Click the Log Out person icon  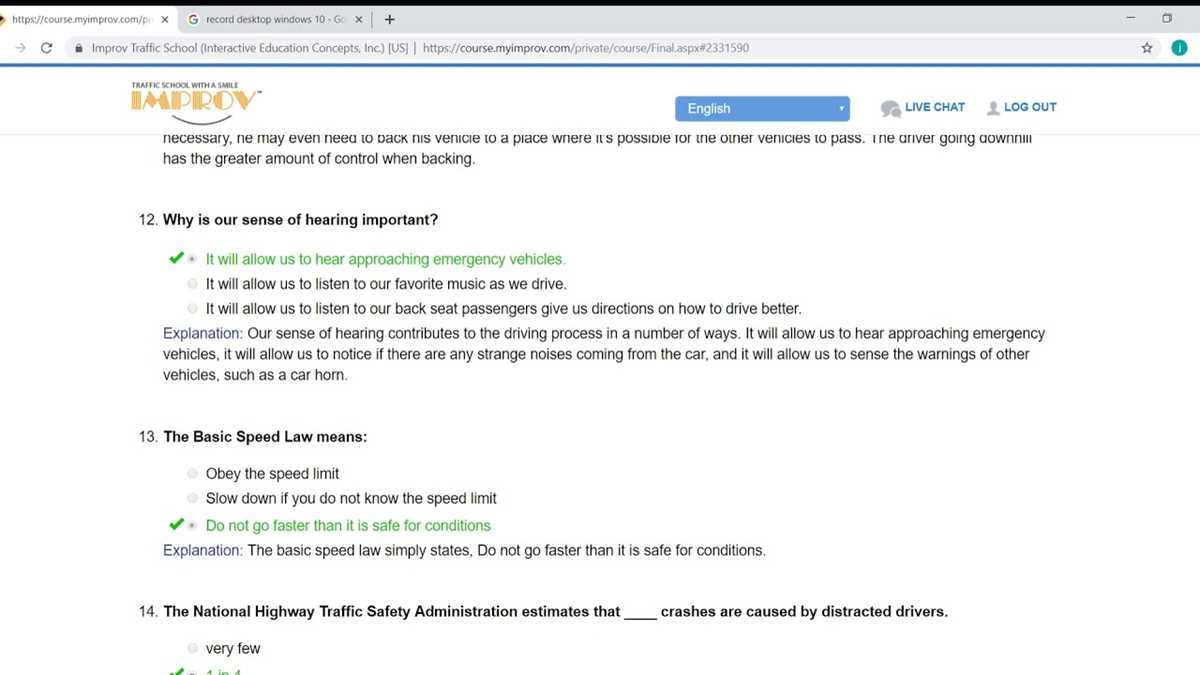pos(993,107)
